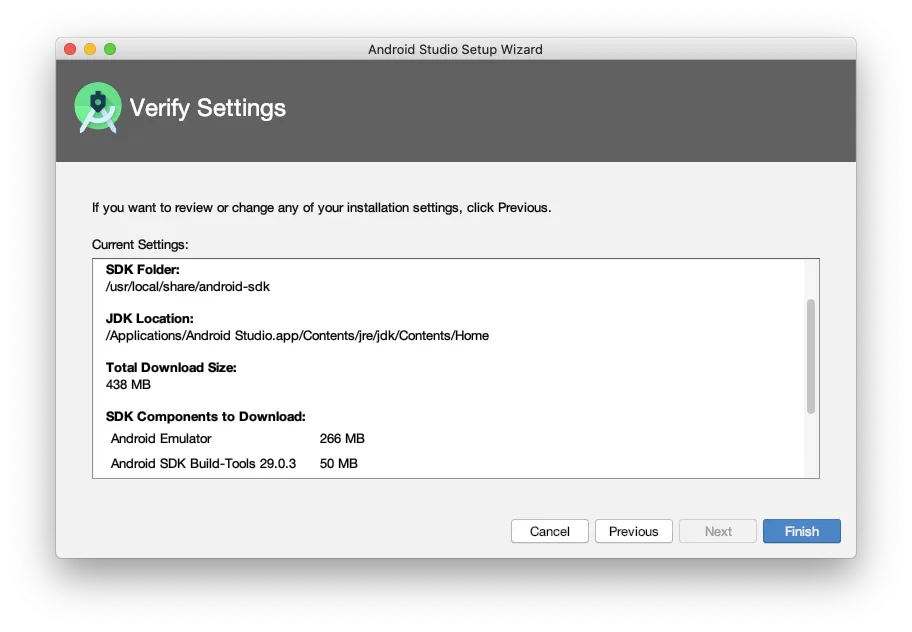
Task: Click the SDK Components to Download heading
Action: coord(205,416)
